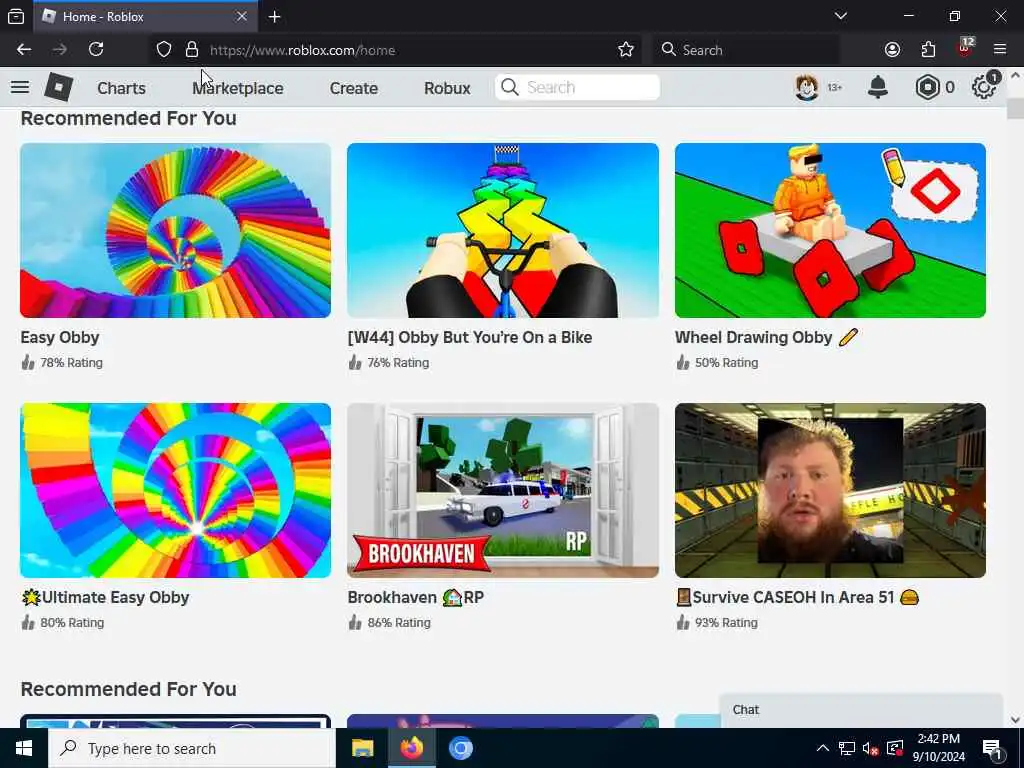The width and height of the screenshot is (1024, 768).
Task: Open the Brookhaven RP thumbnail
Action: pyautogui.click(x=503, y=490)
